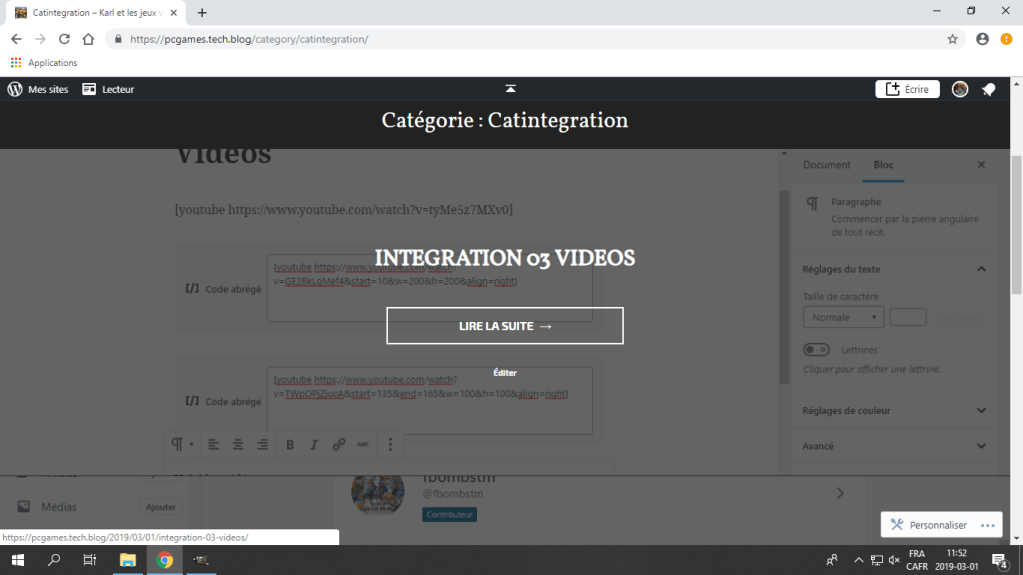Toggle the Lettrines drop cap switch
This screenshot has width=1023, height=575.
[817, 350]
